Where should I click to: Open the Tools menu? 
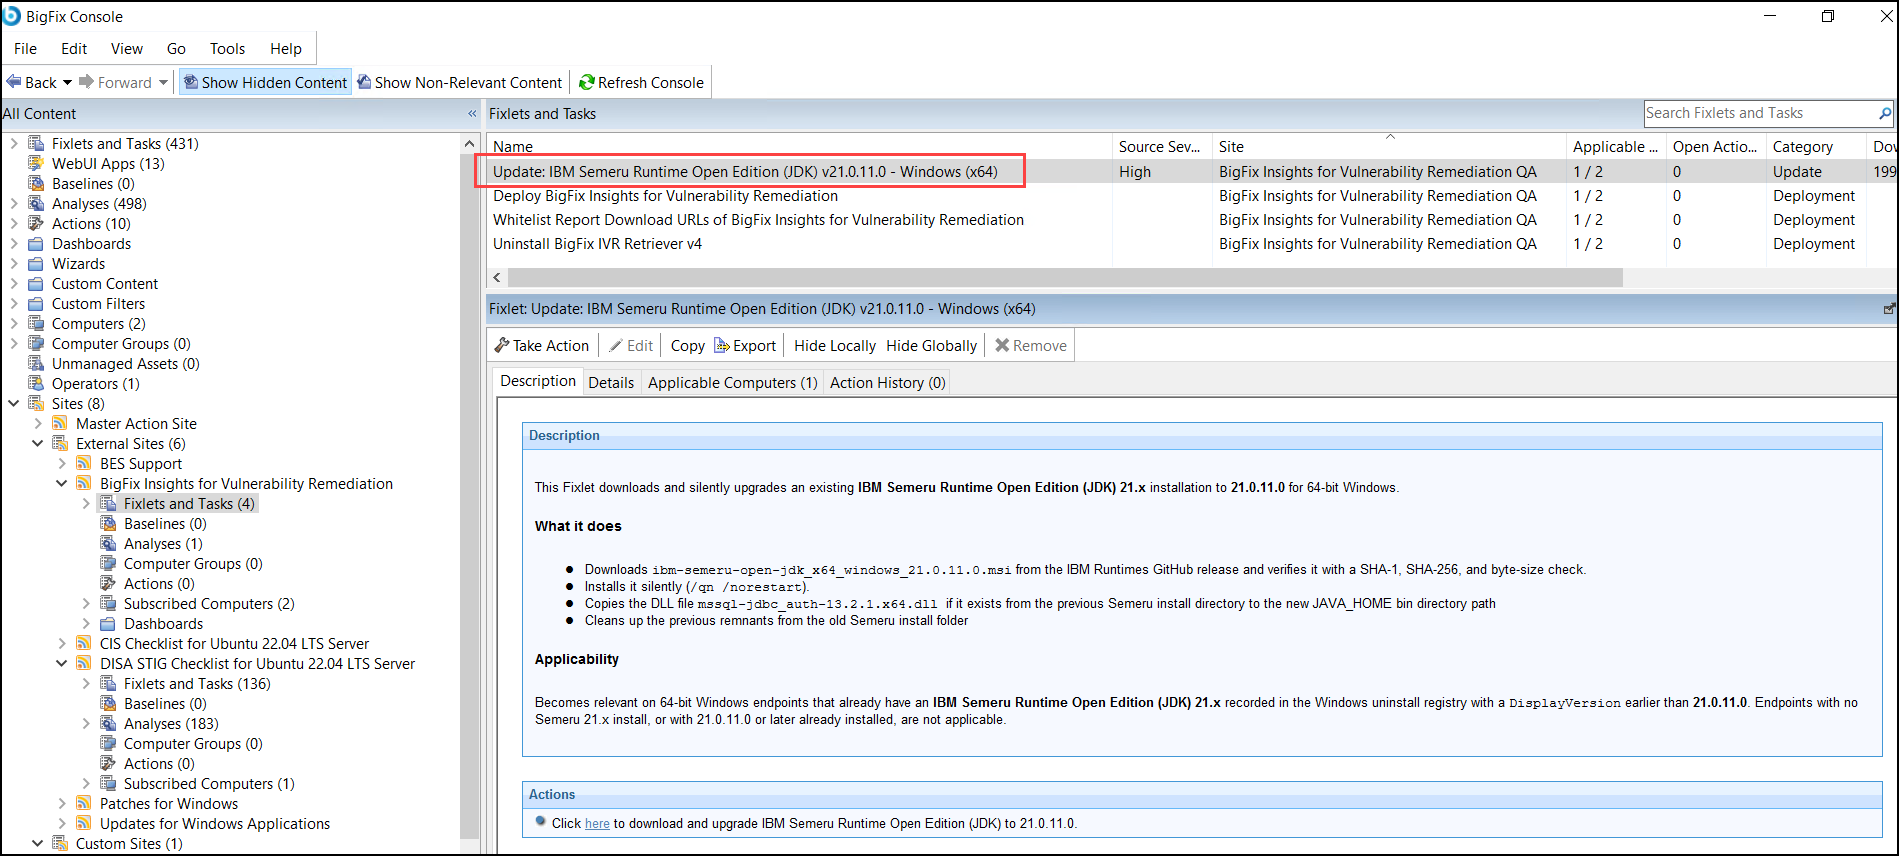point(227,48)
